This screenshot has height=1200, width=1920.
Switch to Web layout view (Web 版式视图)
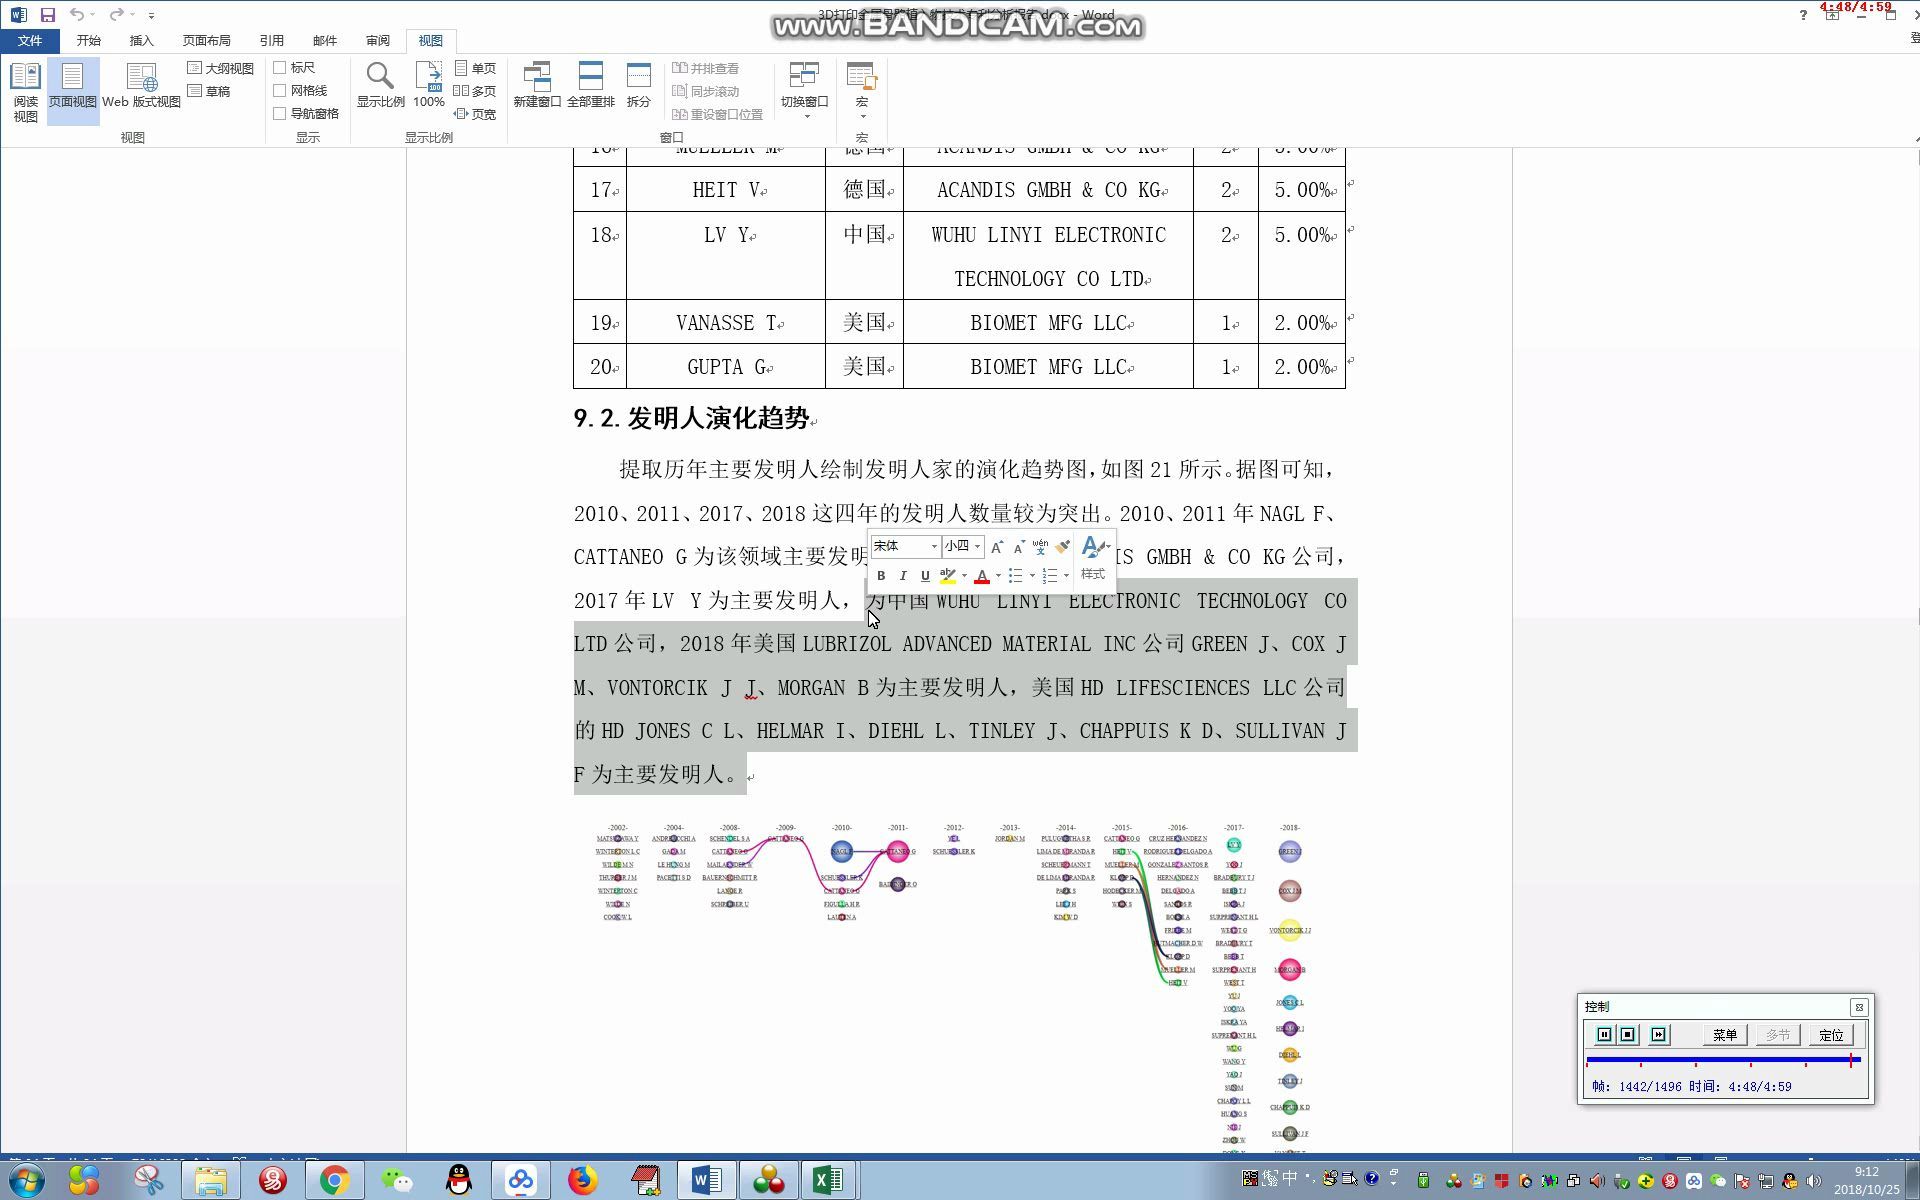tap(142, 87)
